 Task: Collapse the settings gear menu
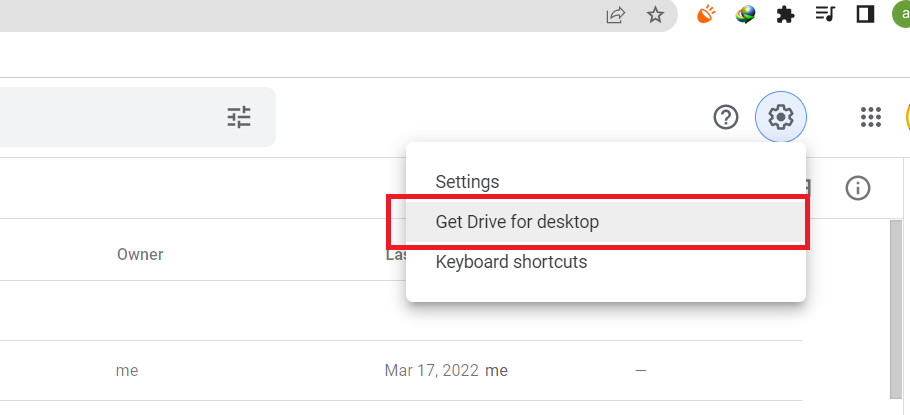coord(780,118)
